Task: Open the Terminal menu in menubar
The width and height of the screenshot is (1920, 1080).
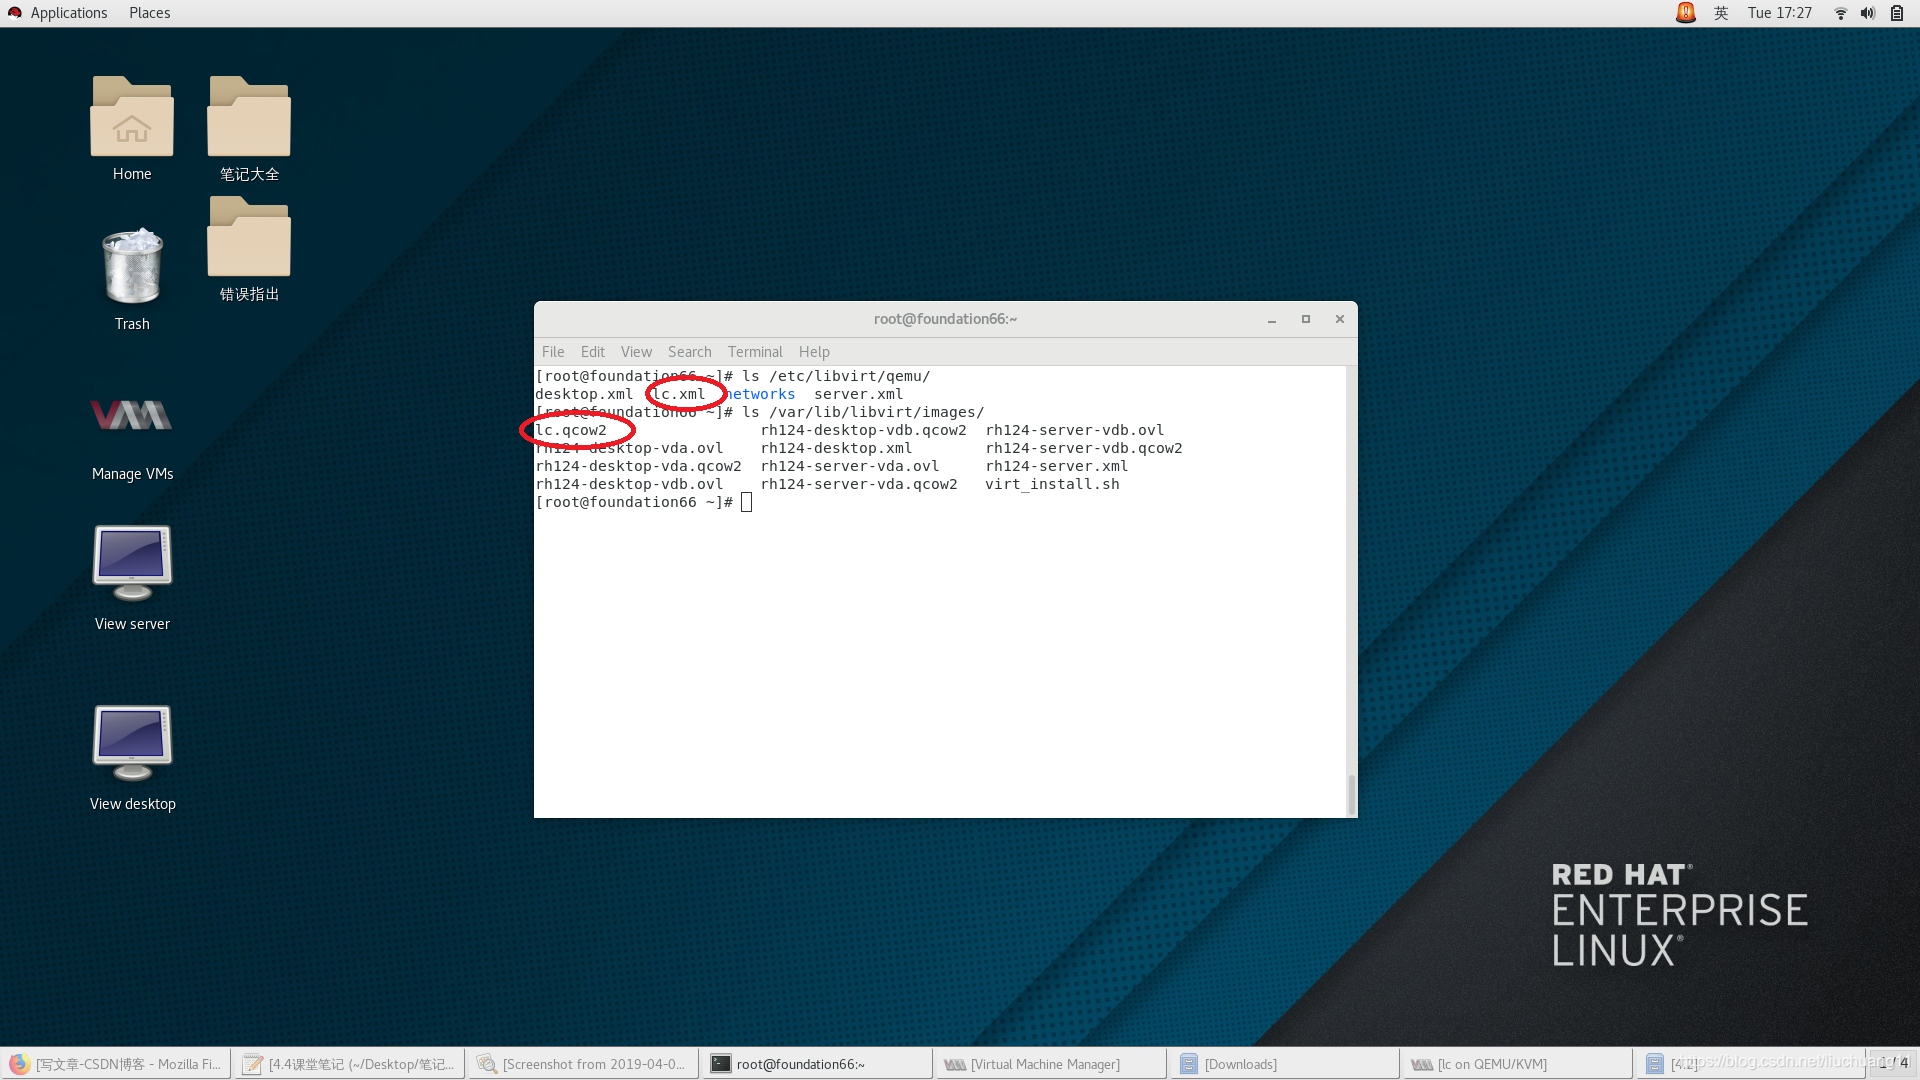Action: point(755,352)
